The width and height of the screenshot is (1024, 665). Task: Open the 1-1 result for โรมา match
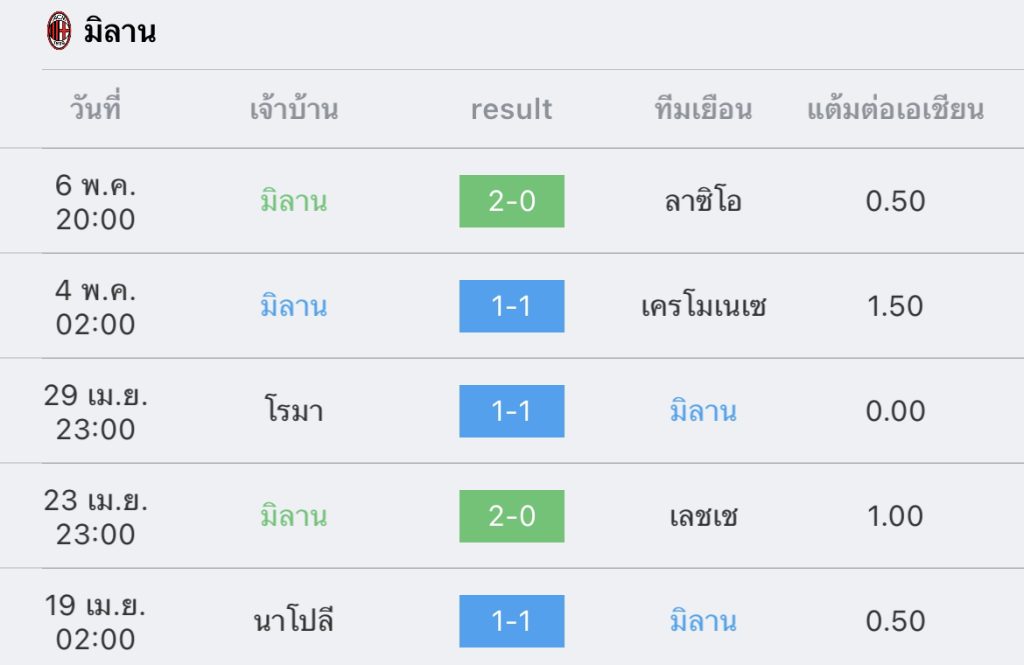pyautogui.click(x=511, y=411)
